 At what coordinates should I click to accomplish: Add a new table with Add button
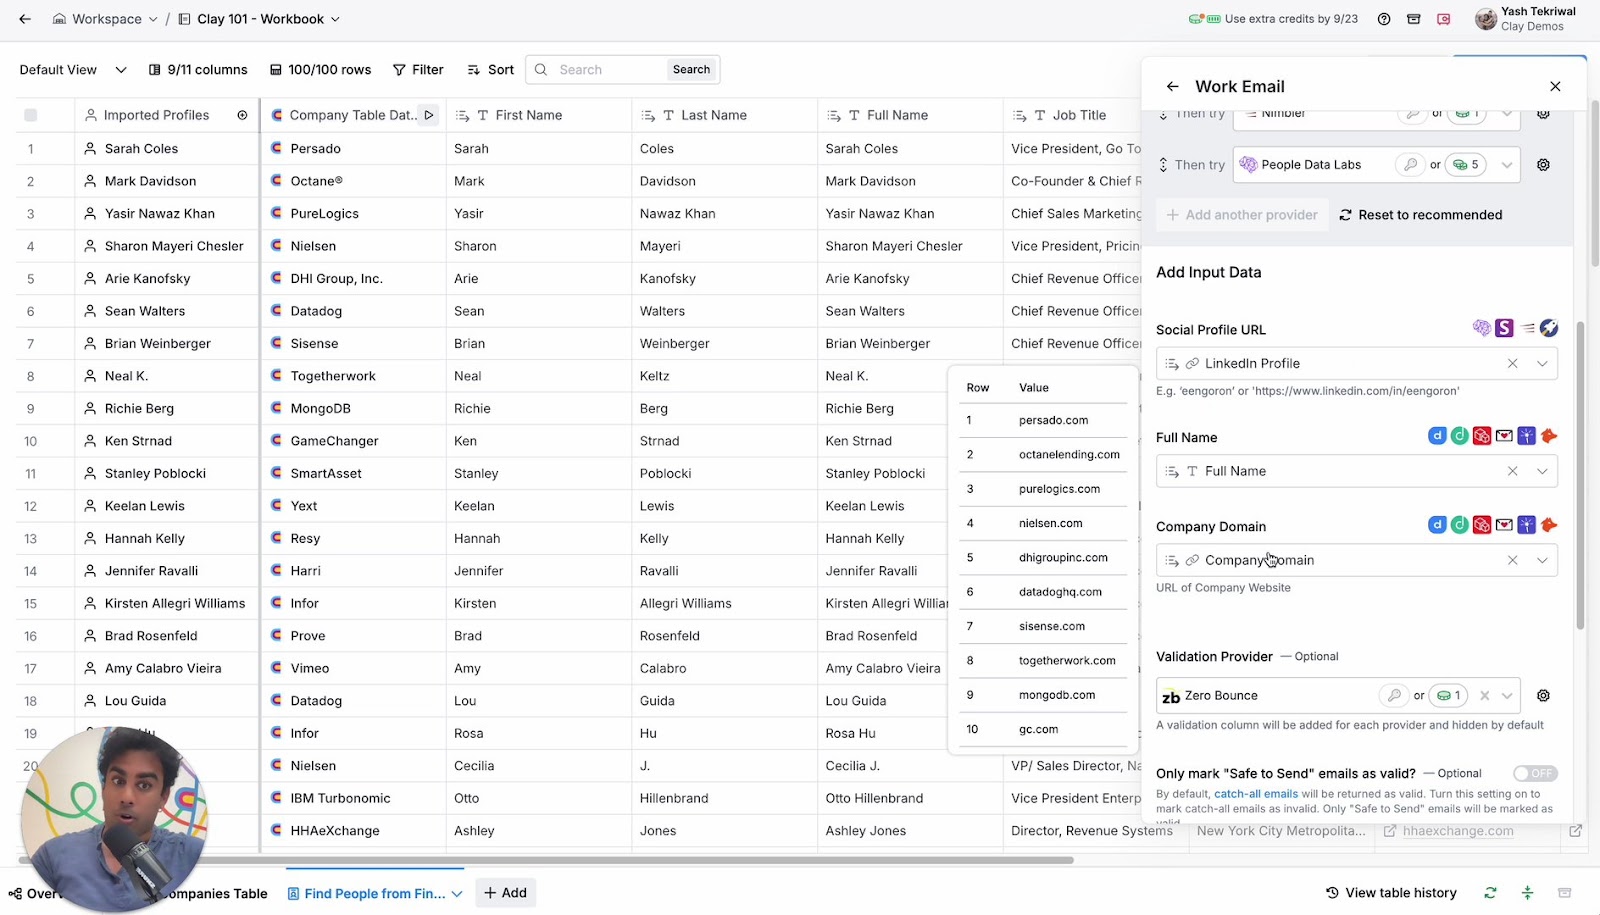(505, 893)
